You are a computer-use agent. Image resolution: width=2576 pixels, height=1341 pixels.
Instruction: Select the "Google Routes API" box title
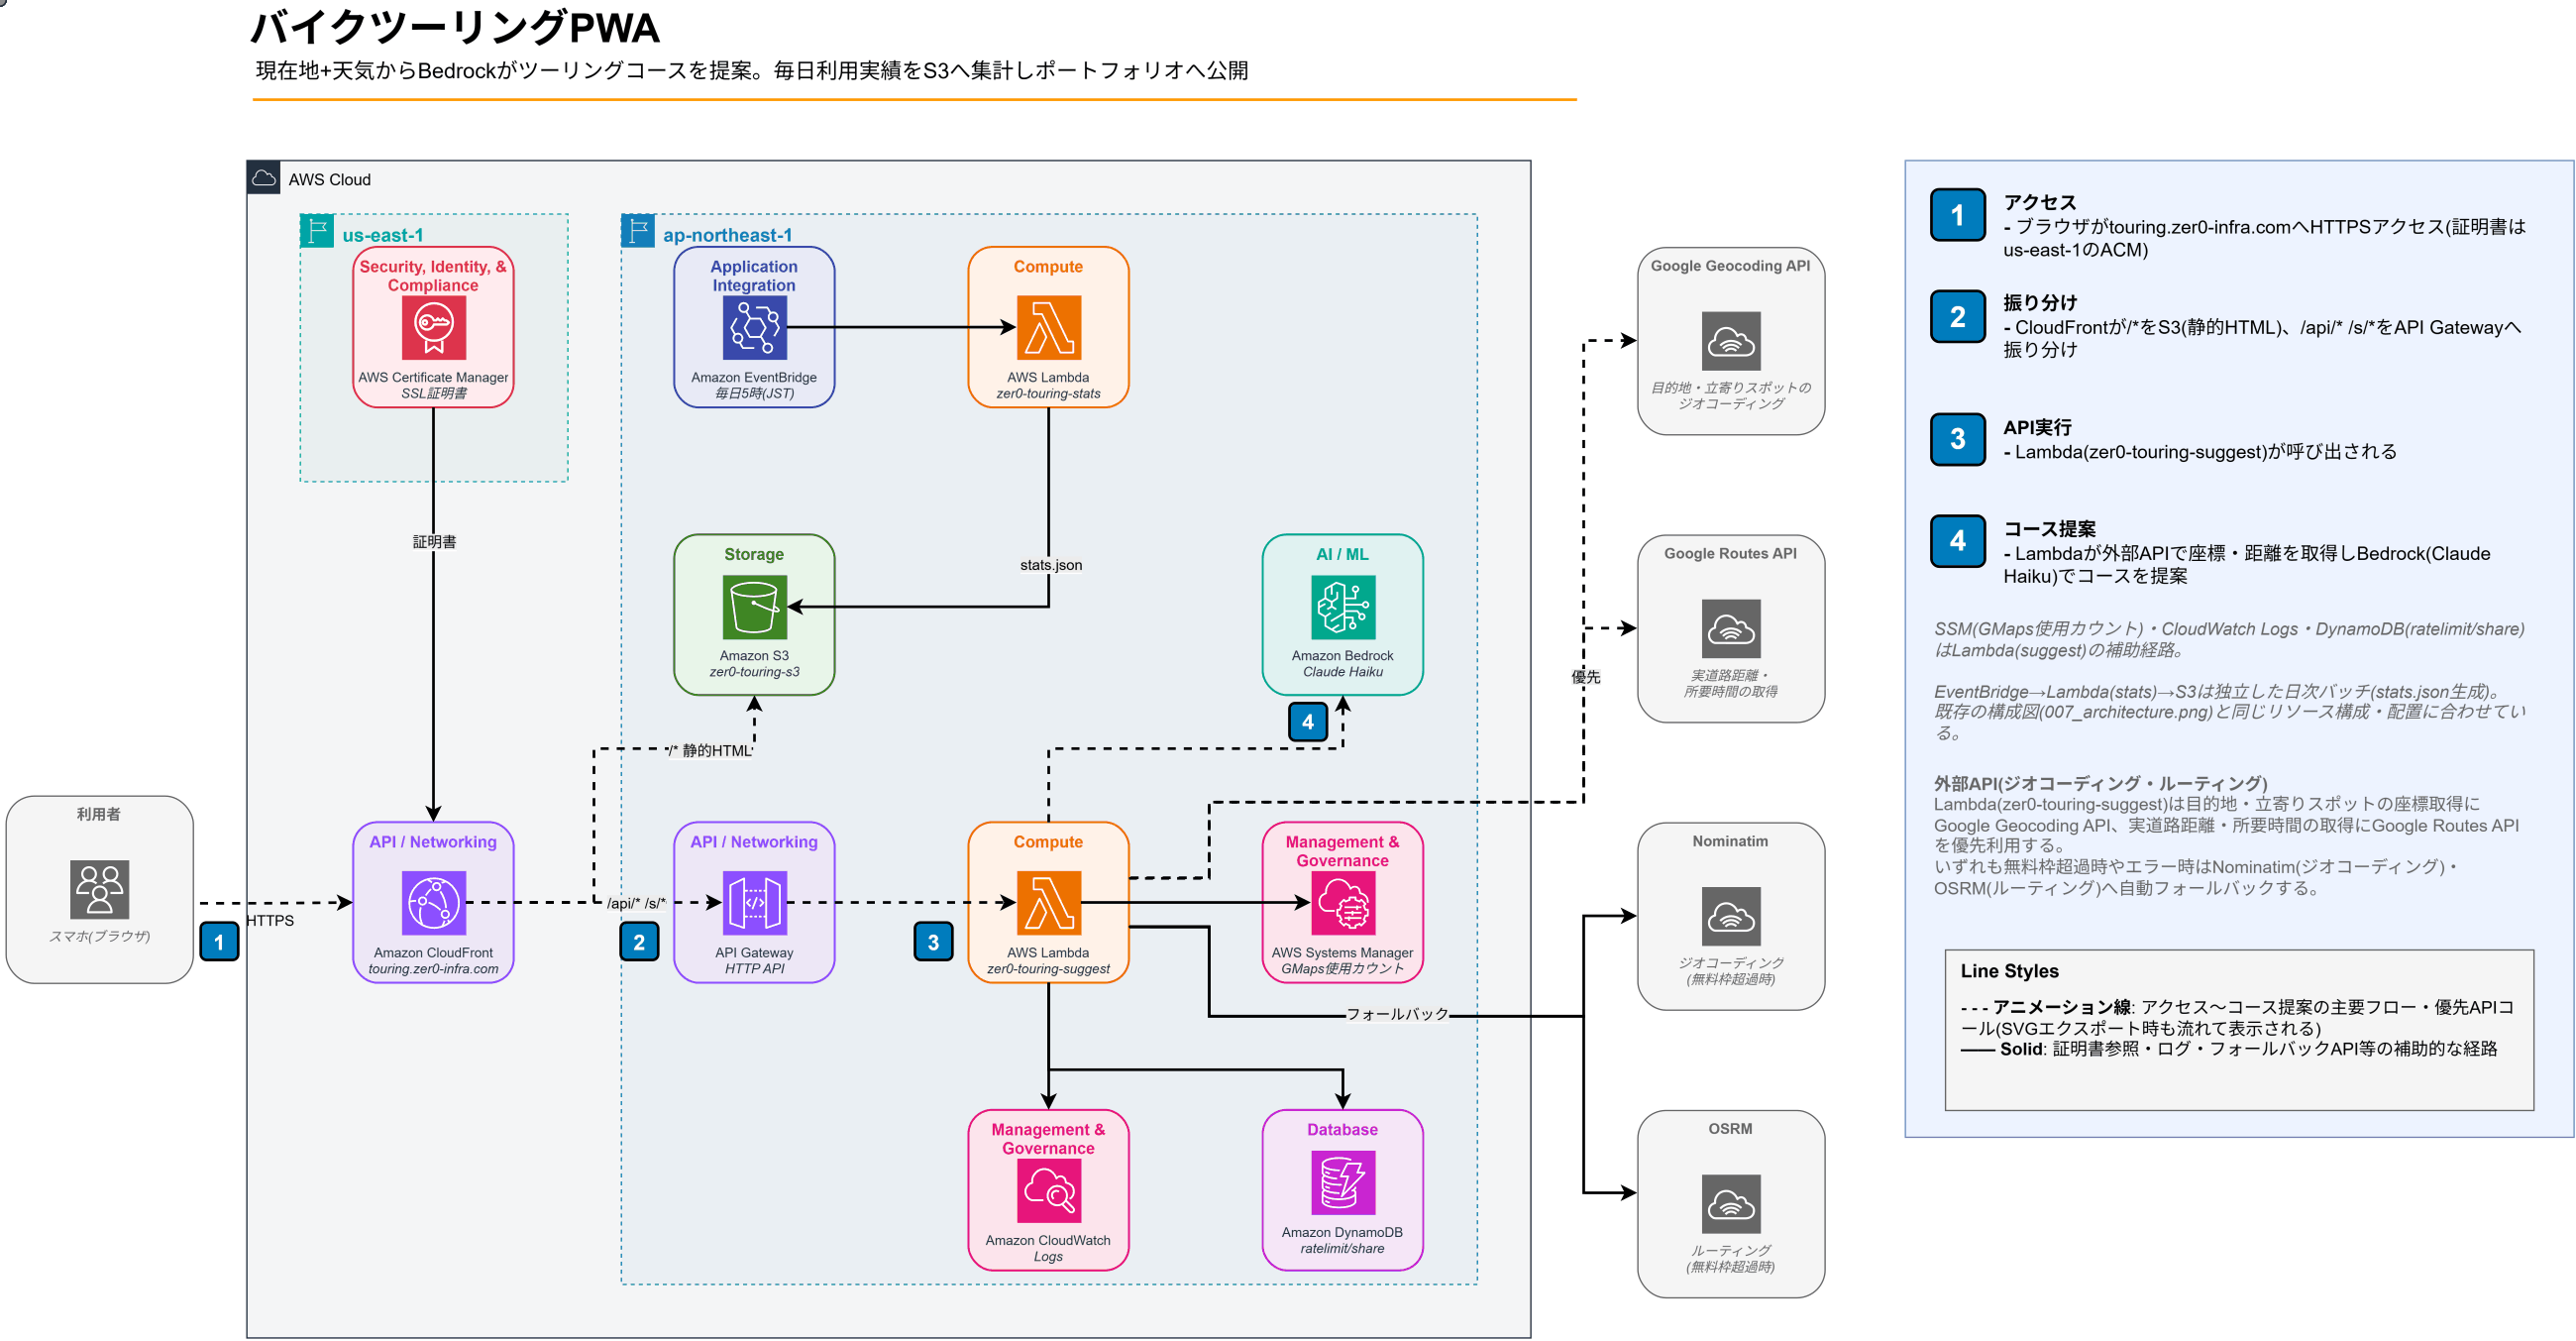[x=1731, y=554]
